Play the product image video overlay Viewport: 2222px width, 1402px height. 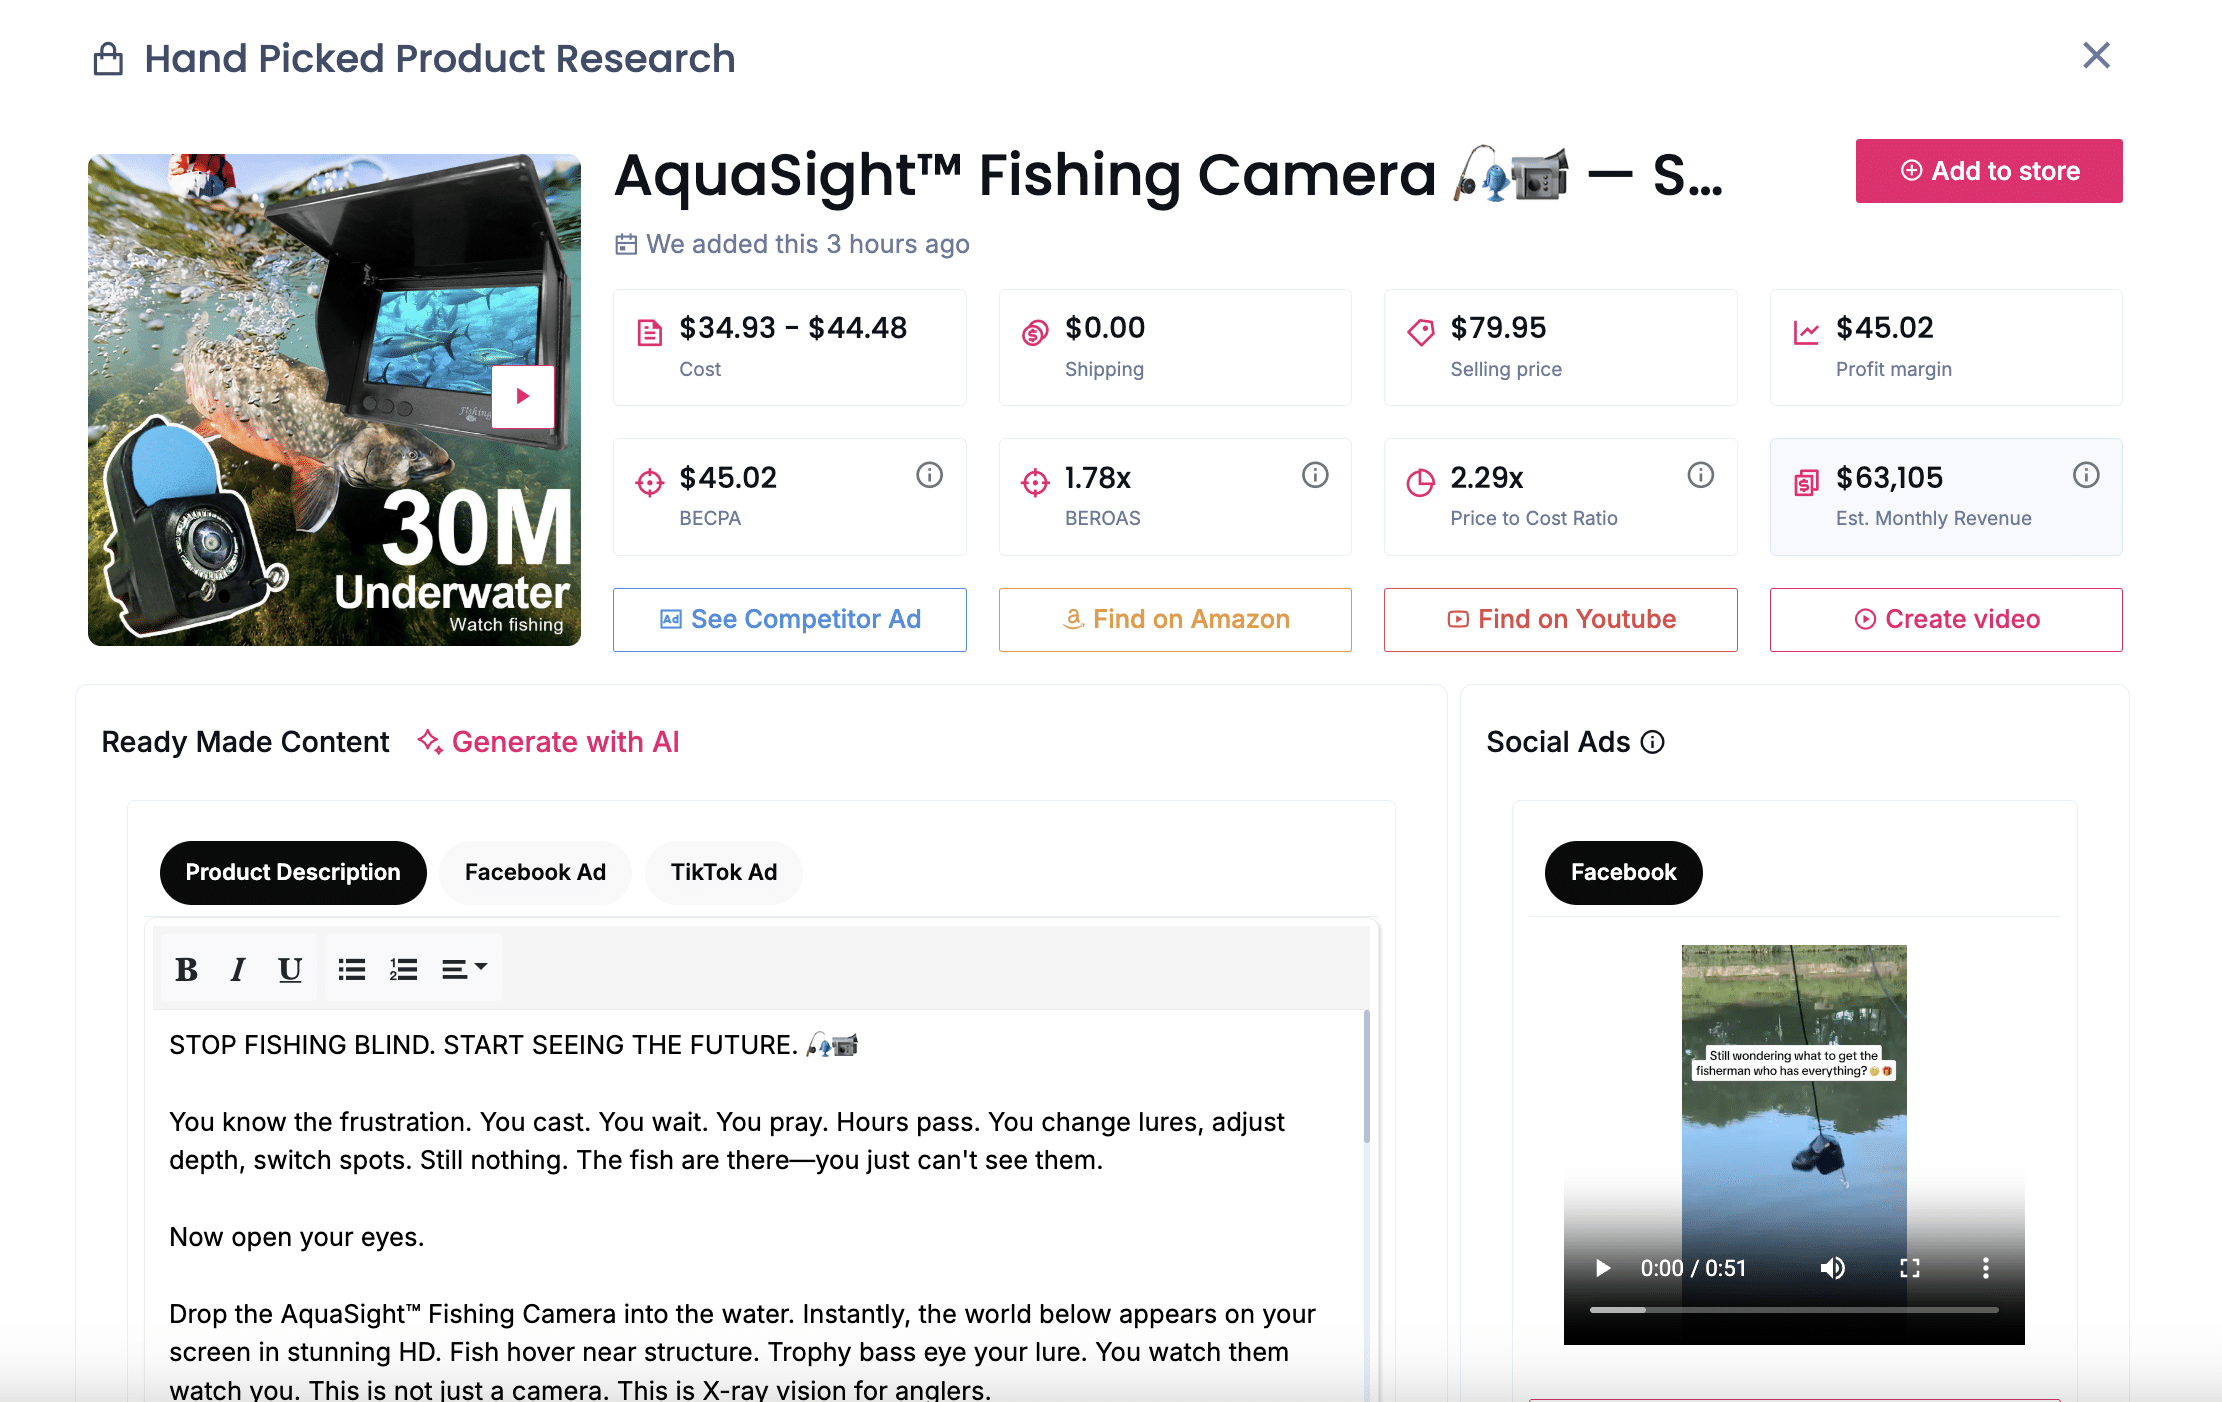tap(521, 396)
